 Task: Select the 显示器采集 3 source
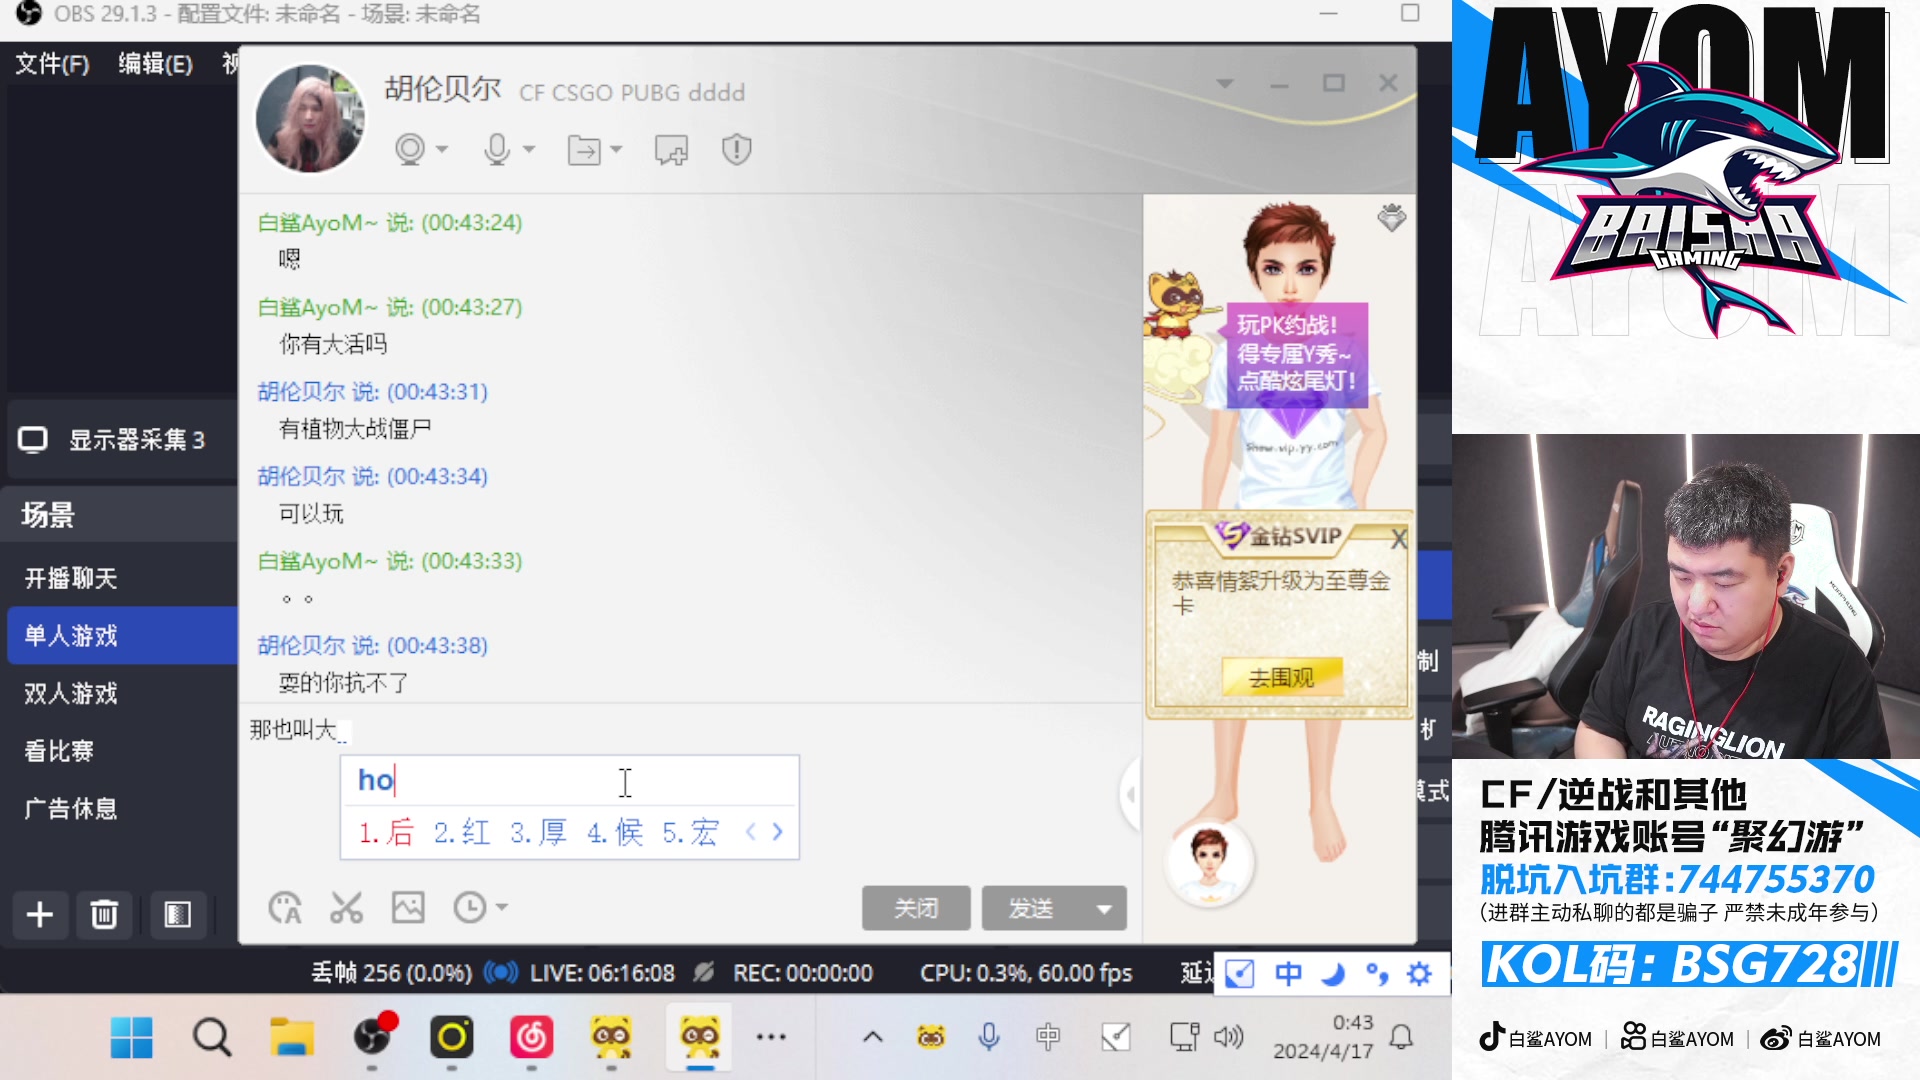122,440
